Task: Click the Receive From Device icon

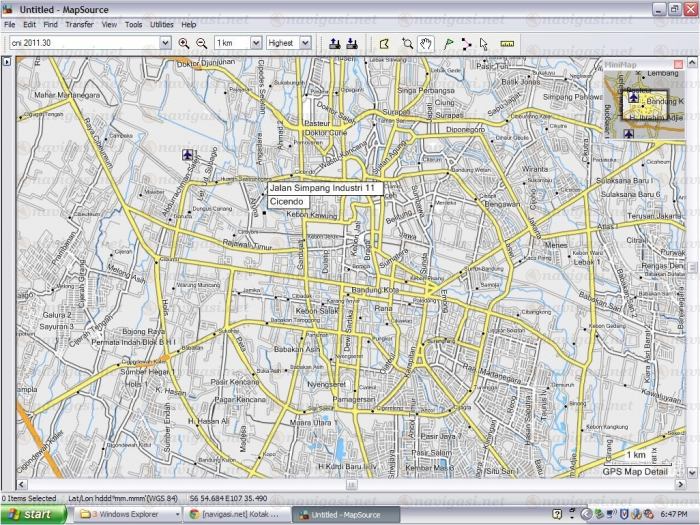Action: coord(352,43)
